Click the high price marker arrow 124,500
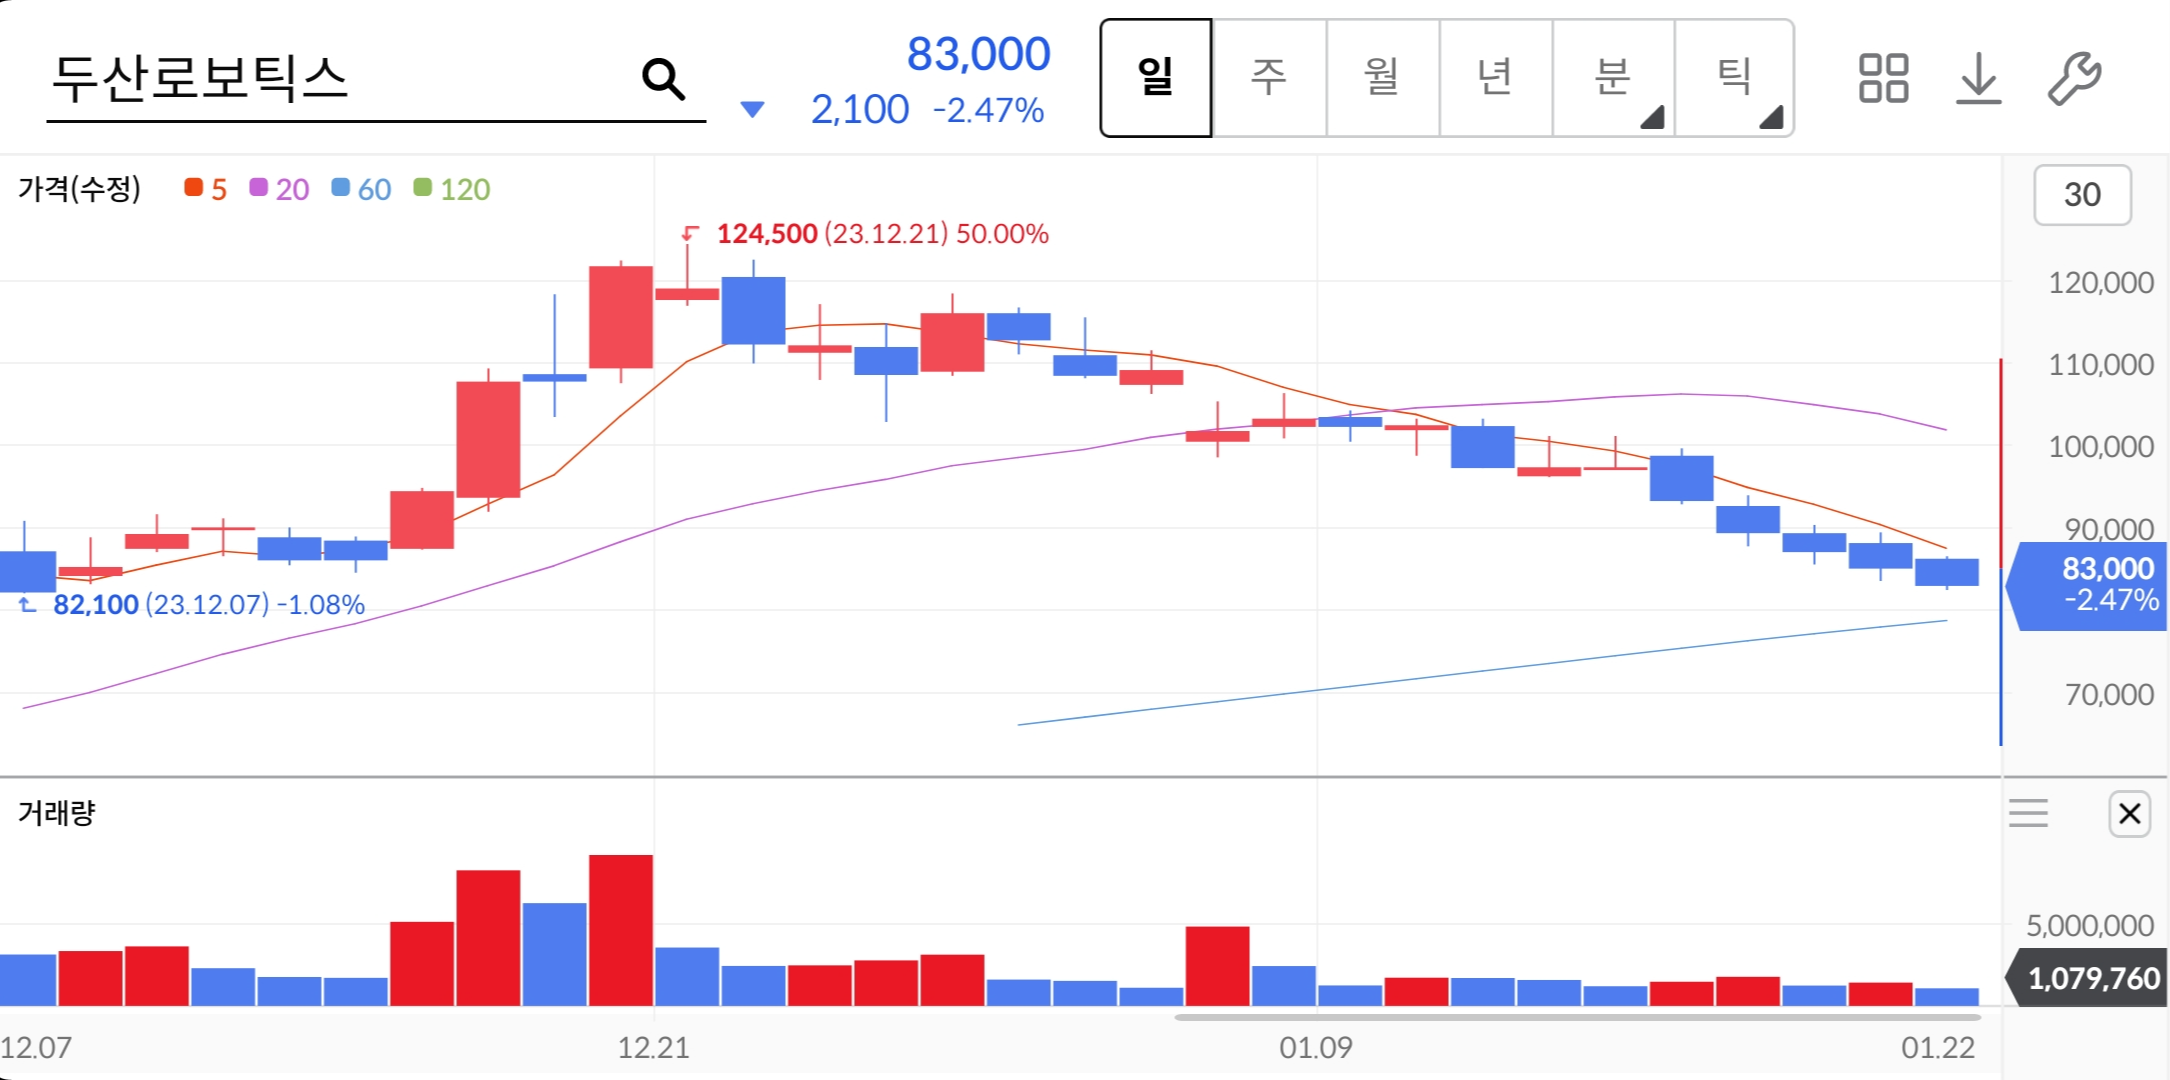Screen dimensions: 2170x1080 pos(690,234)
